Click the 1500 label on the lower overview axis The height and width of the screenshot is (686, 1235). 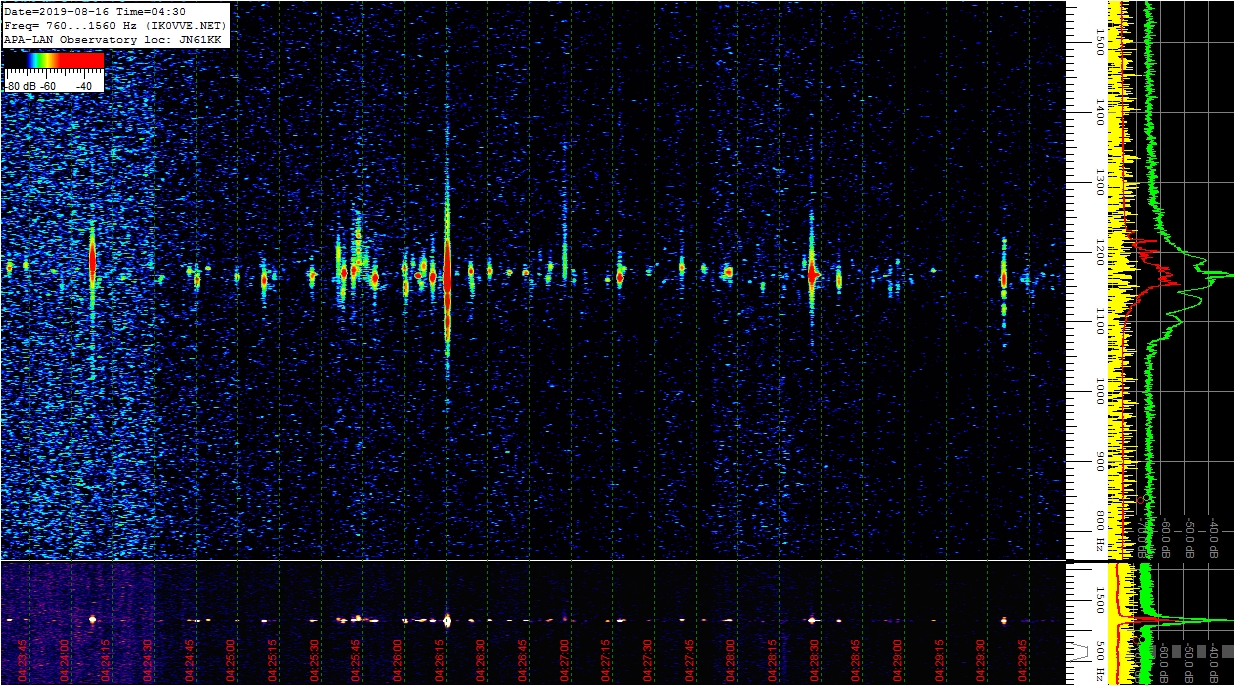(1099, 600)
